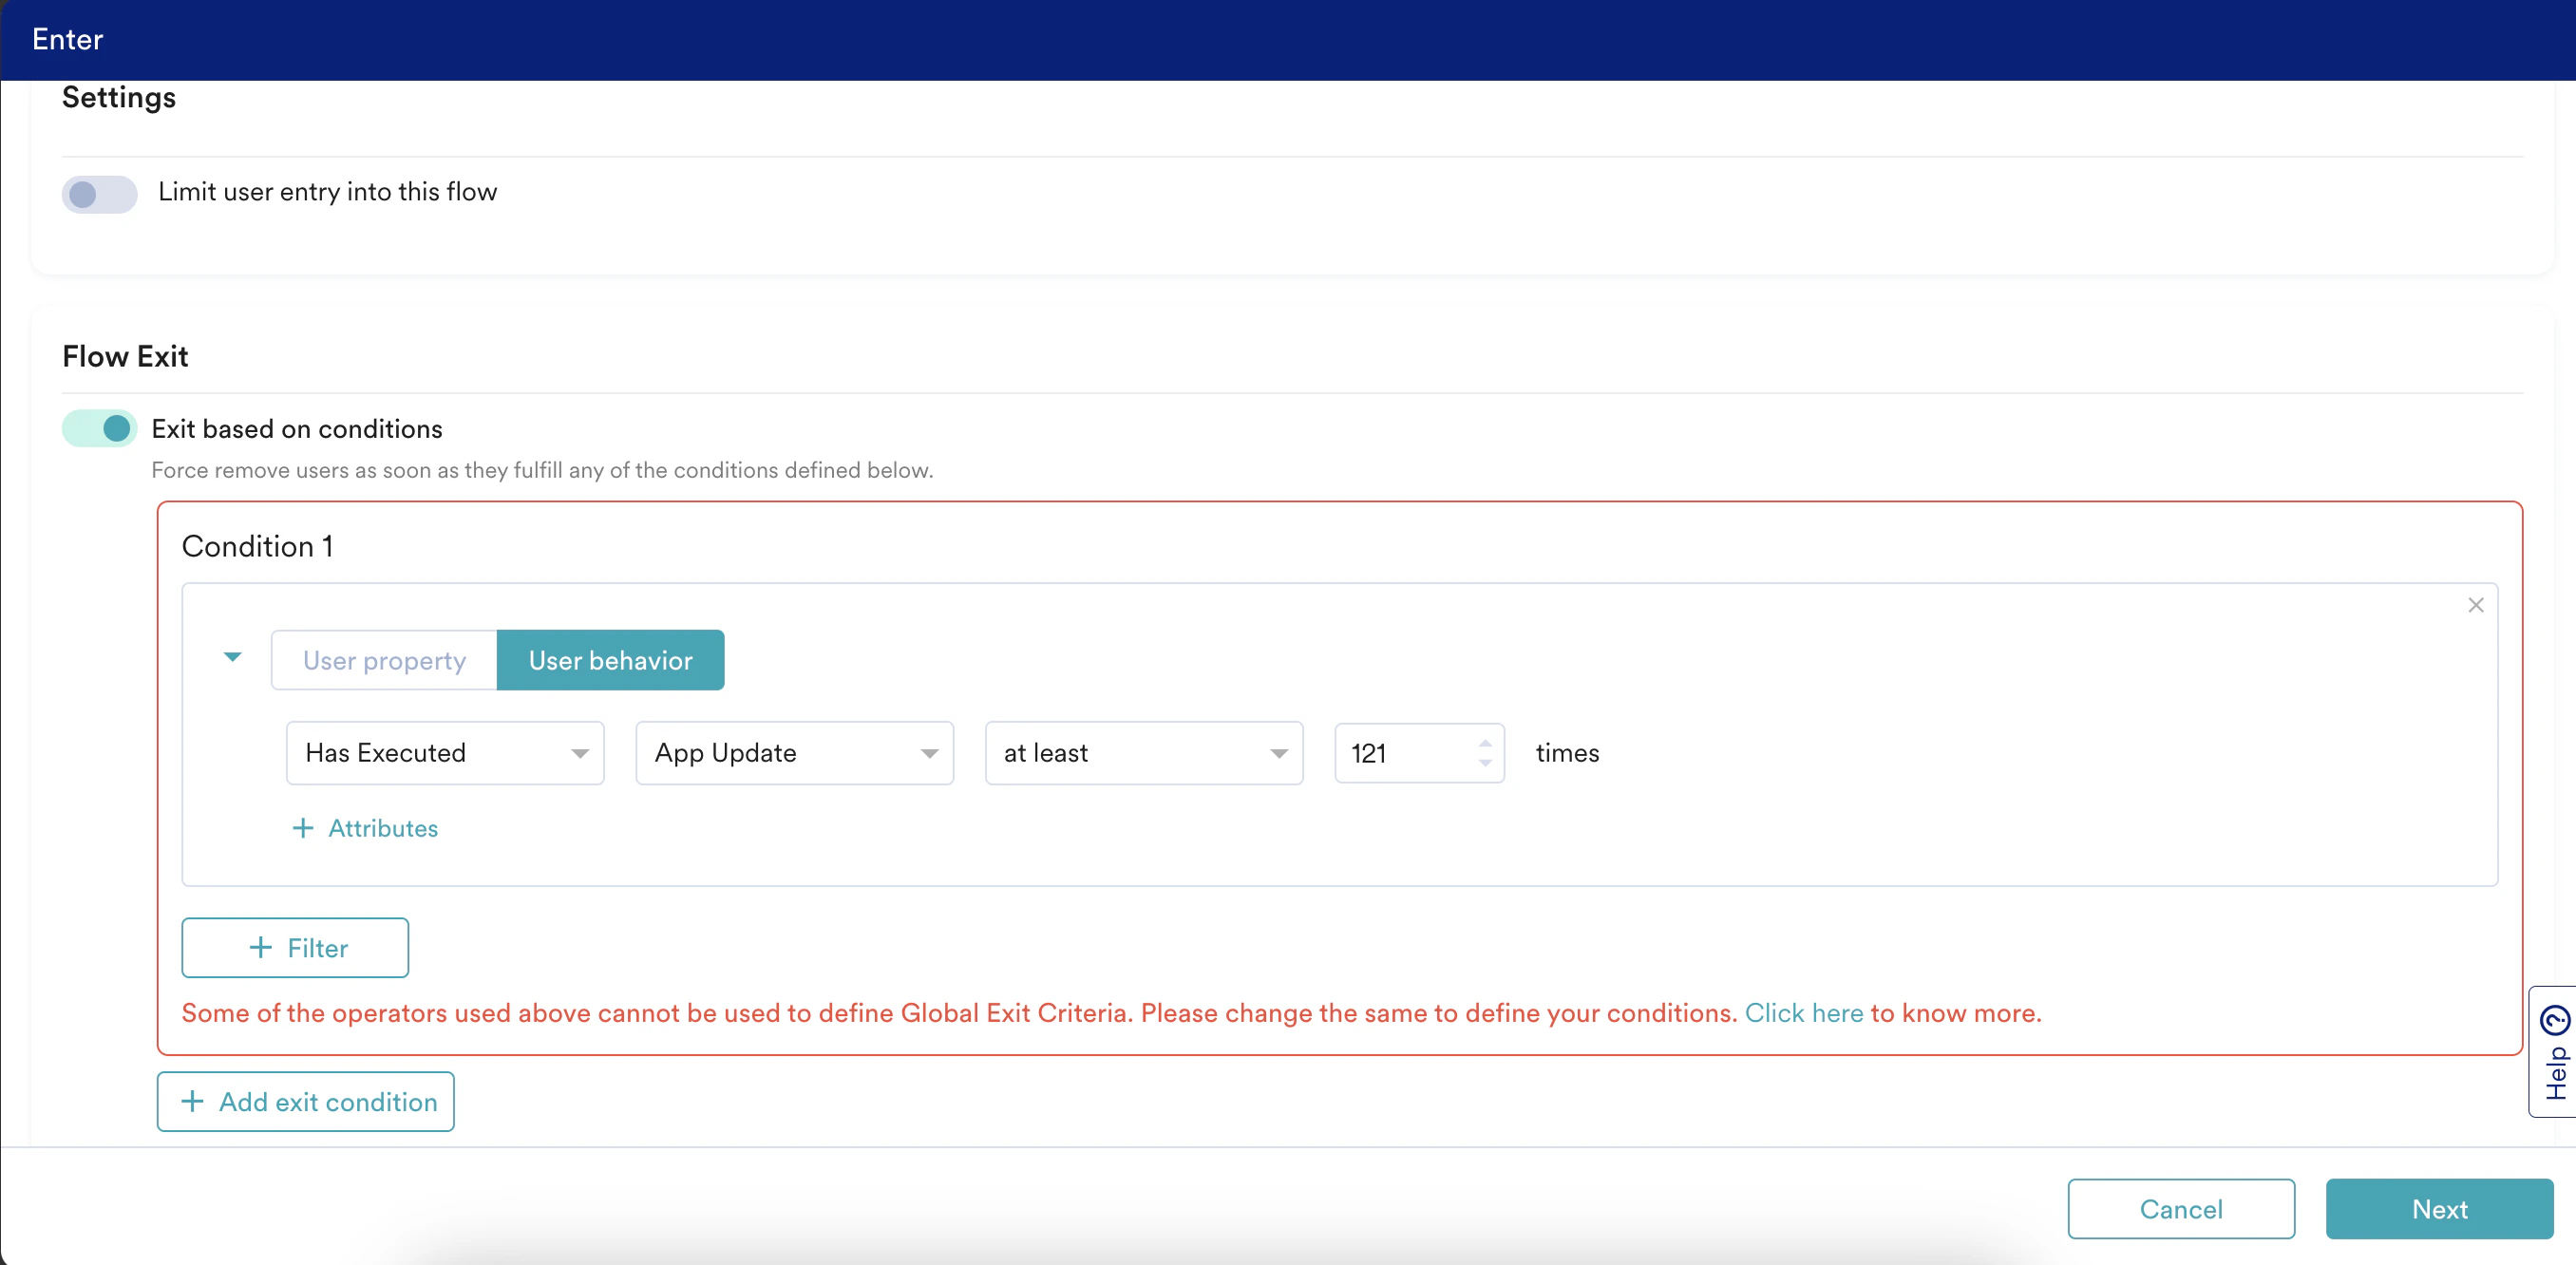
Task: Open the Has Executed dropdown
Action: point(444,753)
